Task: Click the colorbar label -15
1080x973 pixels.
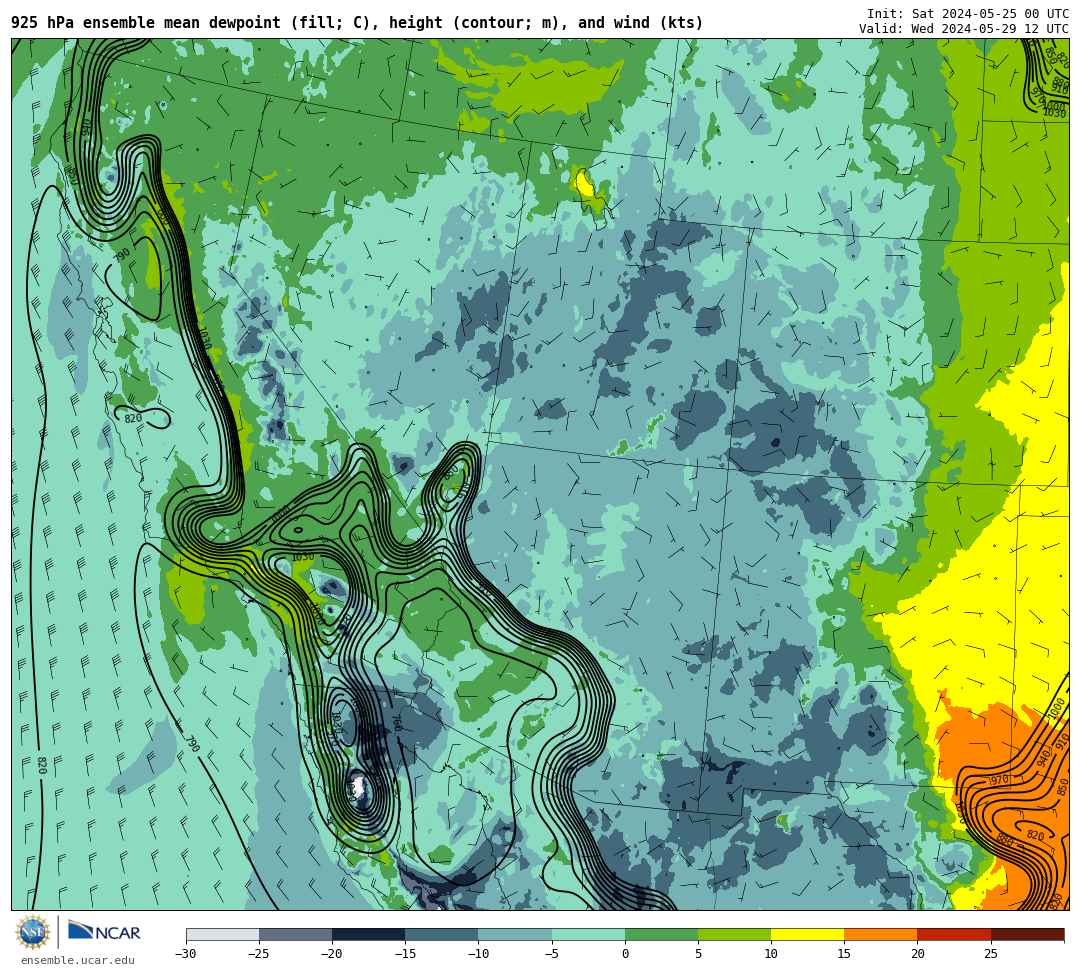Action: point(405,954)
